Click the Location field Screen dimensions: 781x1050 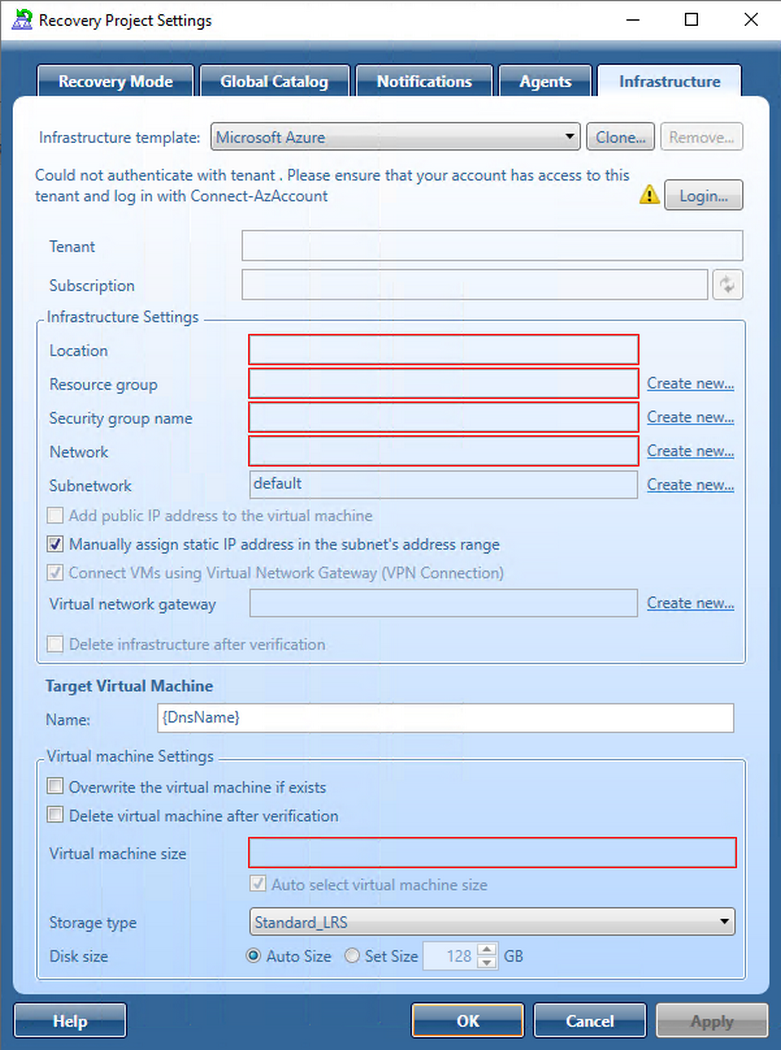443,350
